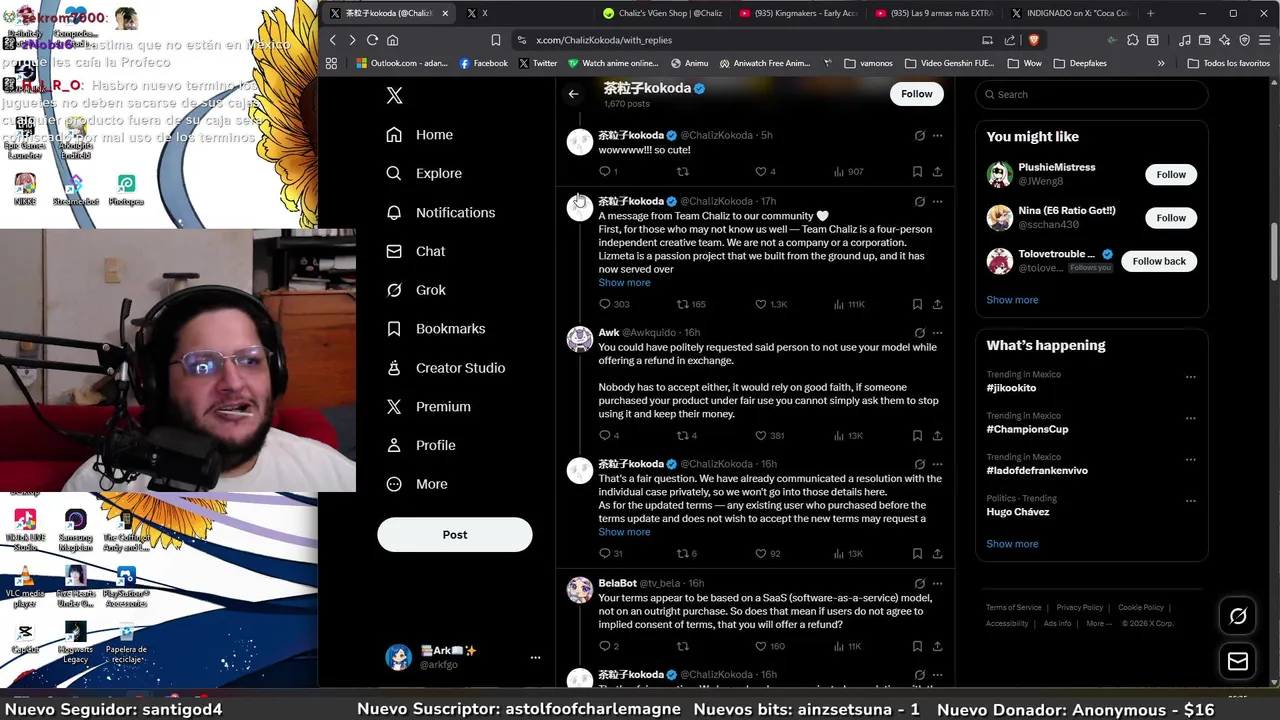Image resolution: width=1280 pixels, height=720 pixels.
Task: Open the Deepfakes bookmarks folder
Action: coord(1080,63)
